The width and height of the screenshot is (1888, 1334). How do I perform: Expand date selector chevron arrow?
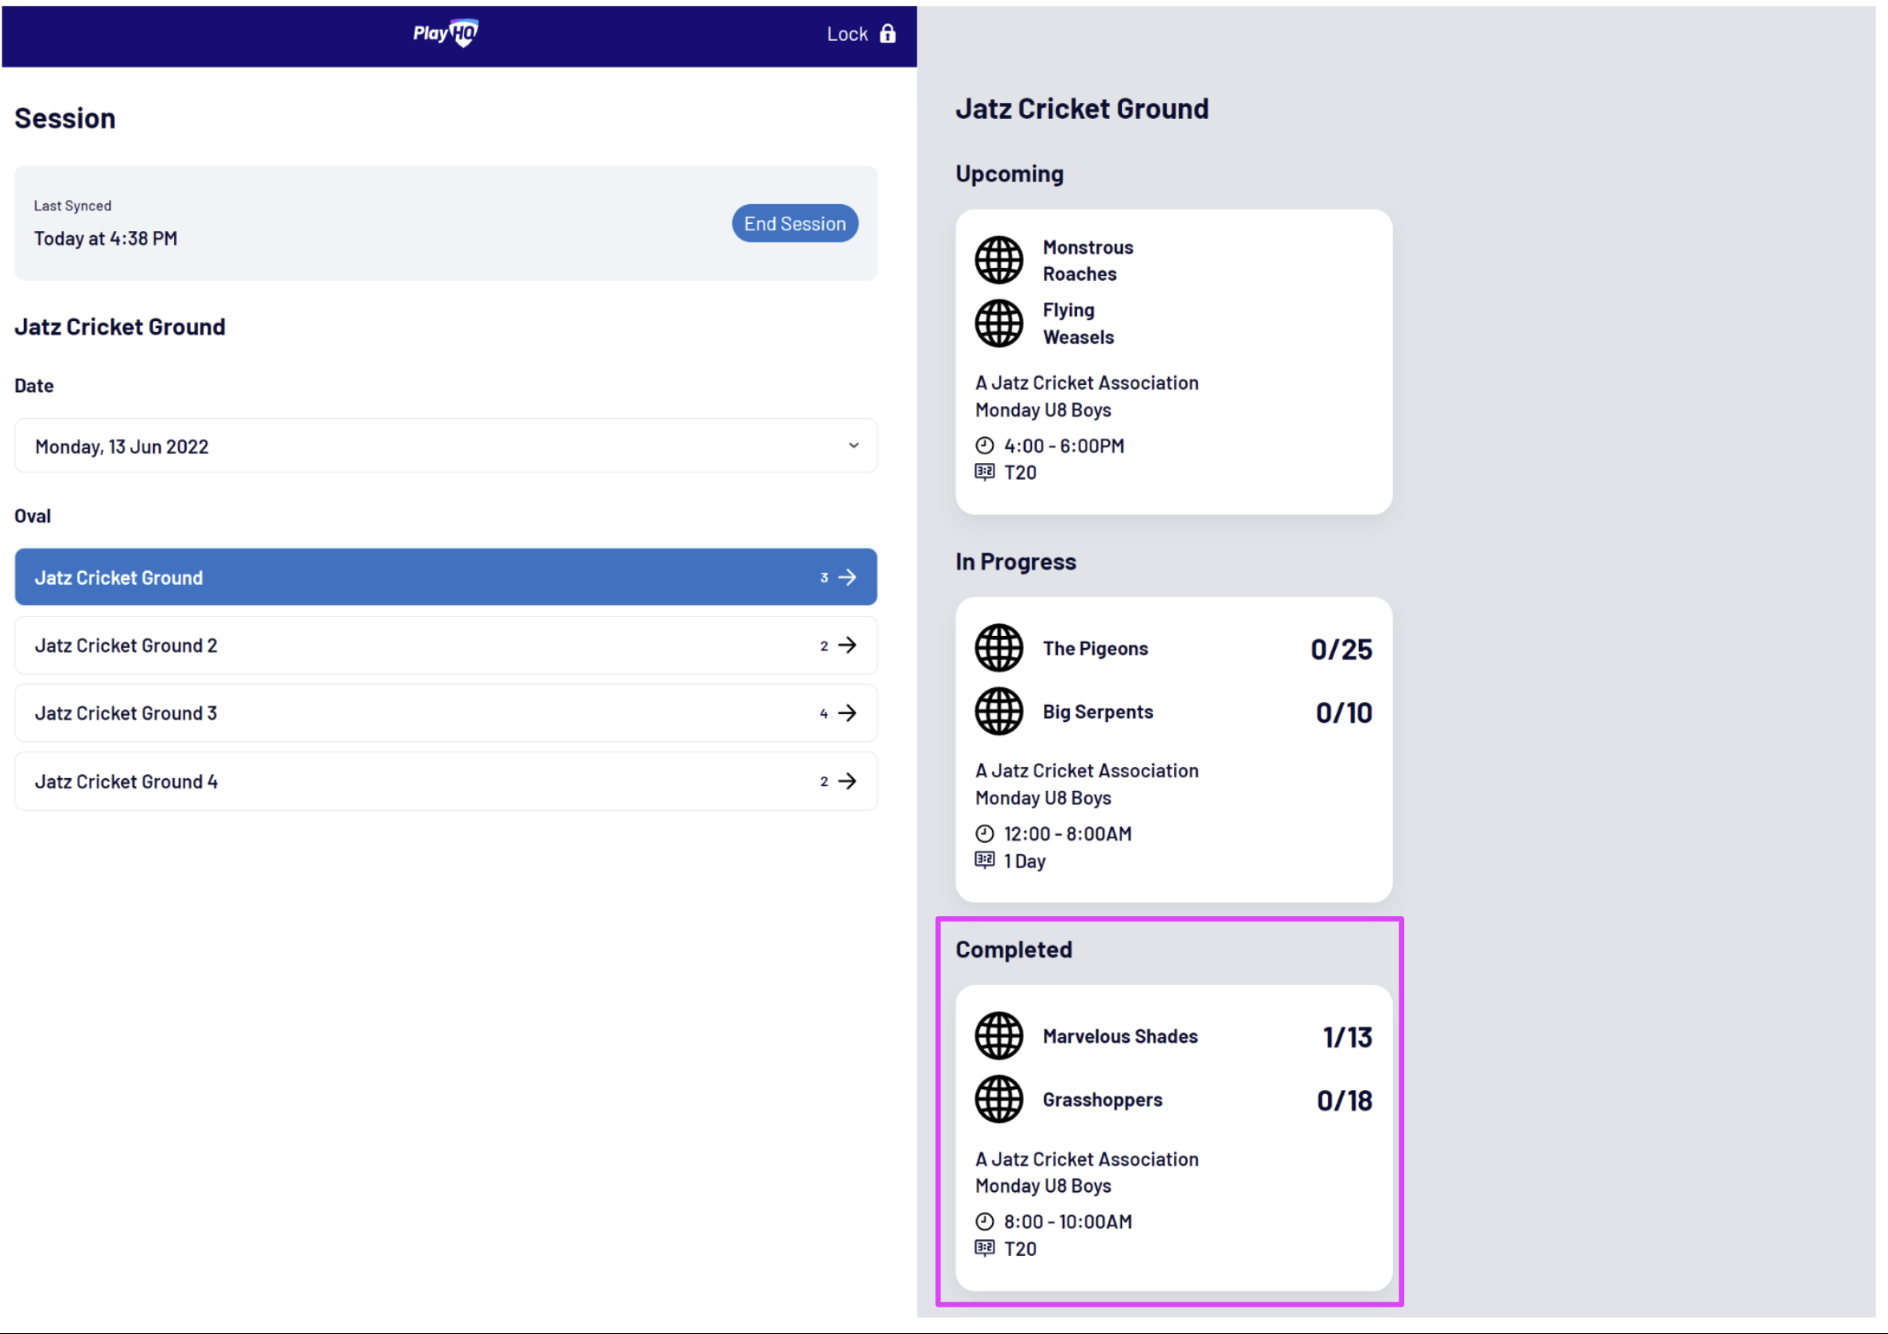tap(853, 446)
